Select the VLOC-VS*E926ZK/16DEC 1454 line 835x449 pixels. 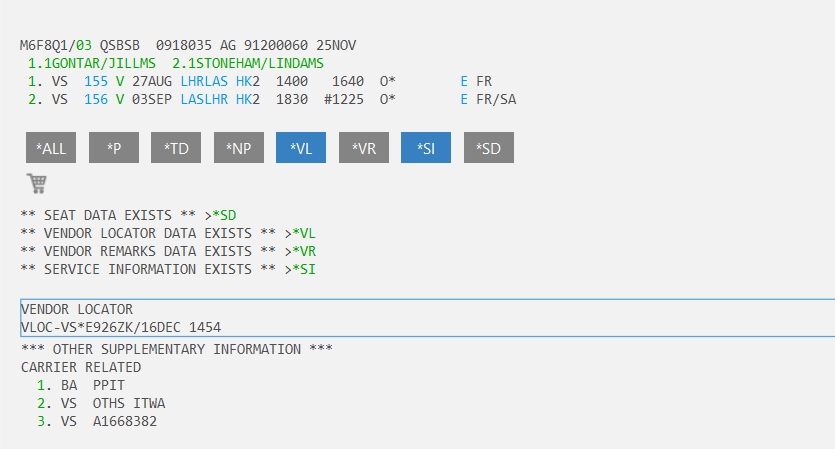click(x=121, y=327)
